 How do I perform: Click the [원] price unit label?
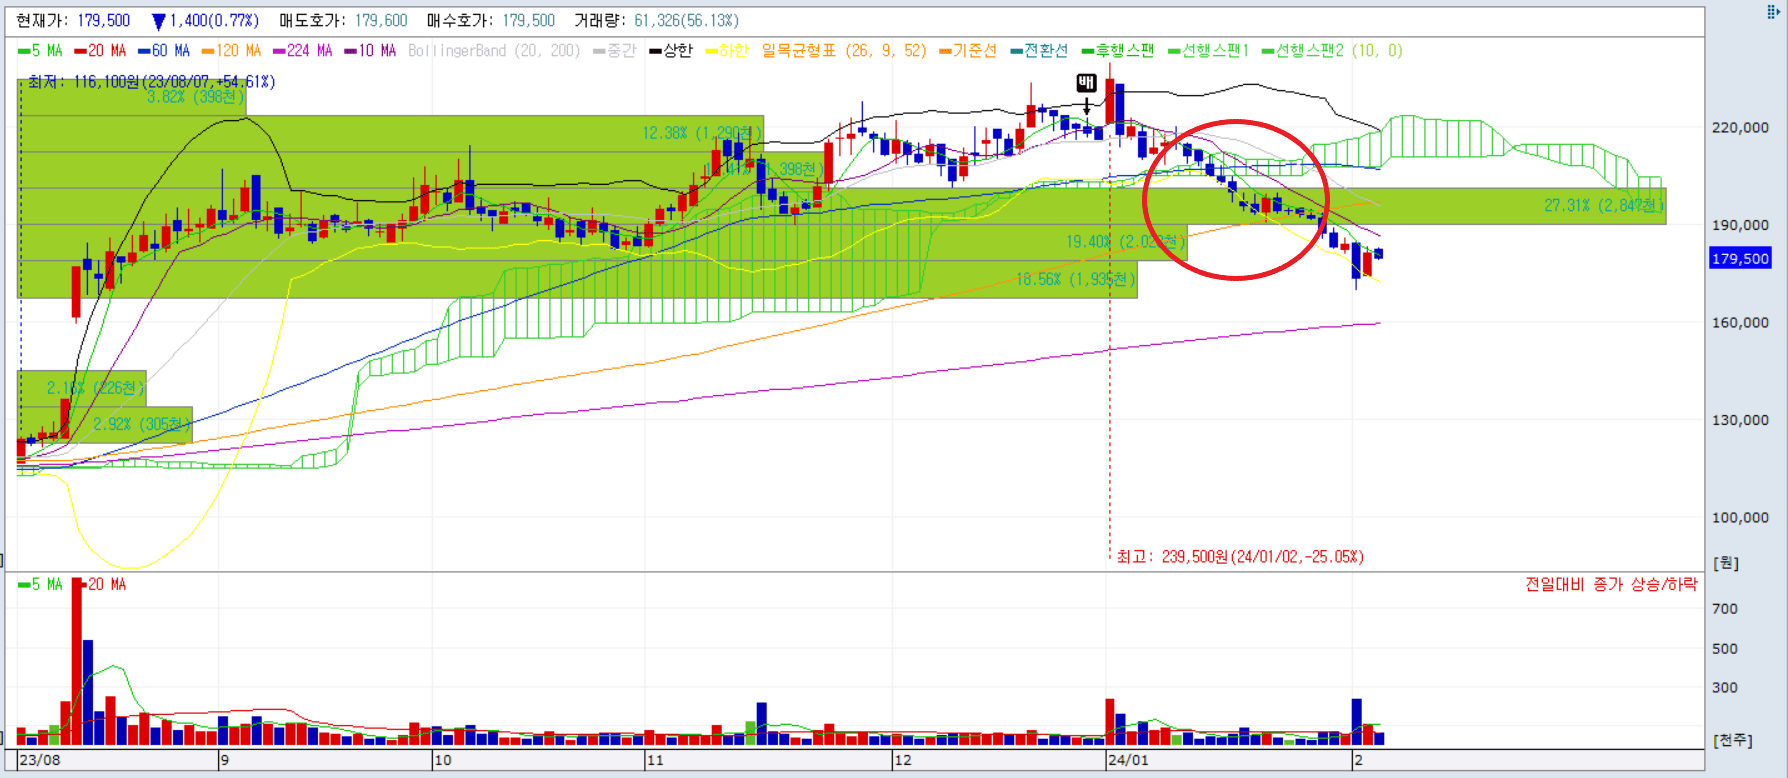(x=1726, y=563)
